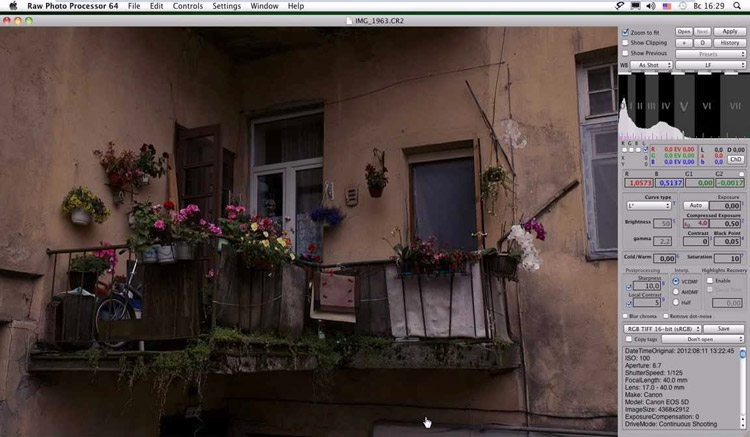Click the Sharpness value field

(647, 286)
